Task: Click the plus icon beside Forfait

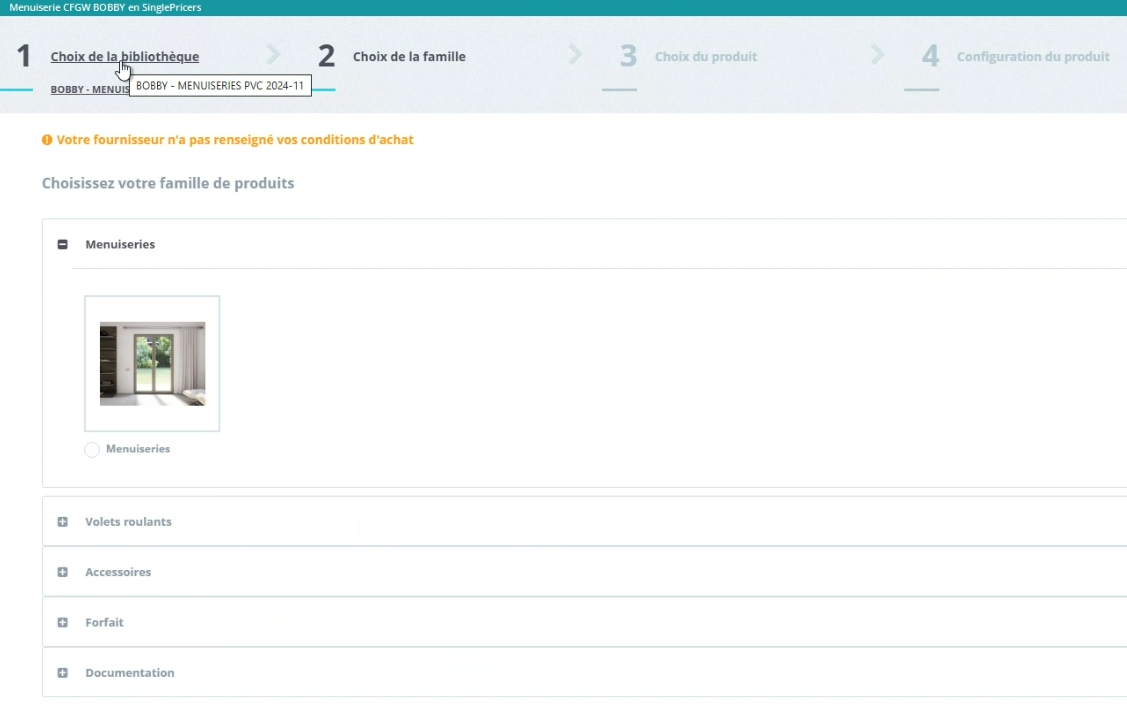Action: [63, 622]
